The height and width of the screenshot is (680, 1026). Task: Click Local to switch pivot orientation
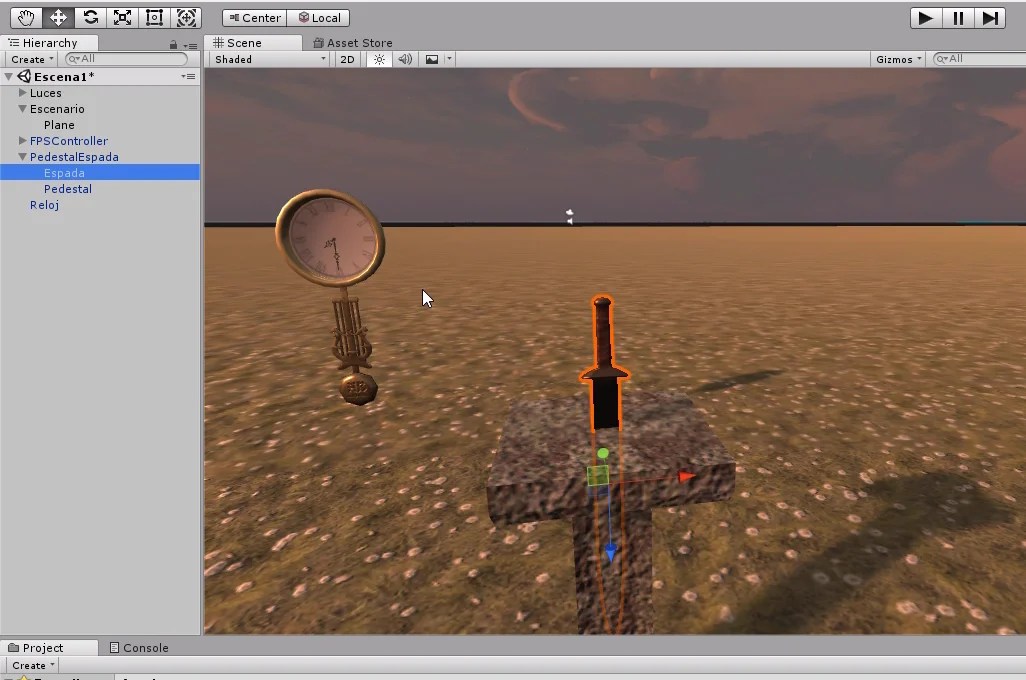click(x=320, y=17)
